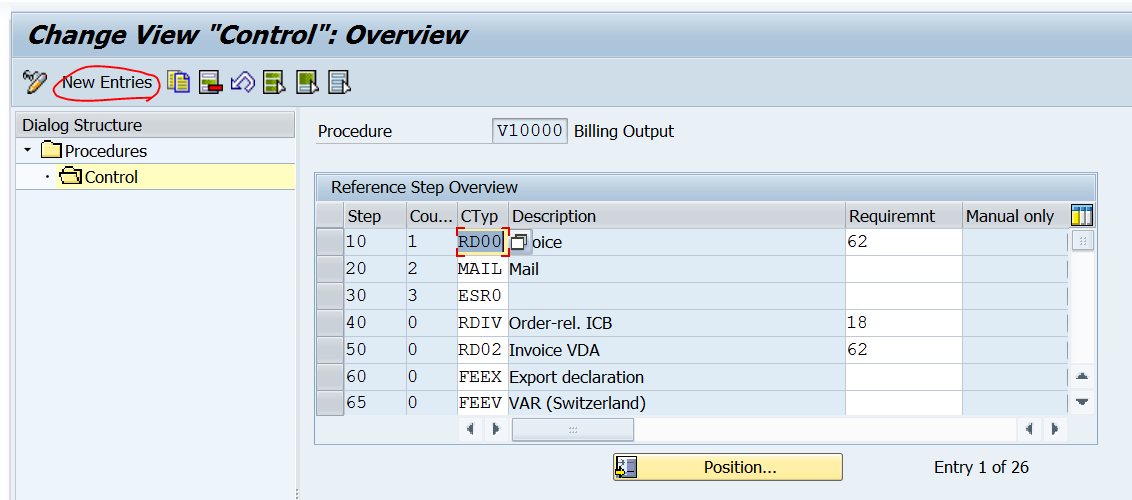This screenshot has width=1132, height=500.
Task: Click the Undo Change toolbar icon
Action: coord(243,82)
